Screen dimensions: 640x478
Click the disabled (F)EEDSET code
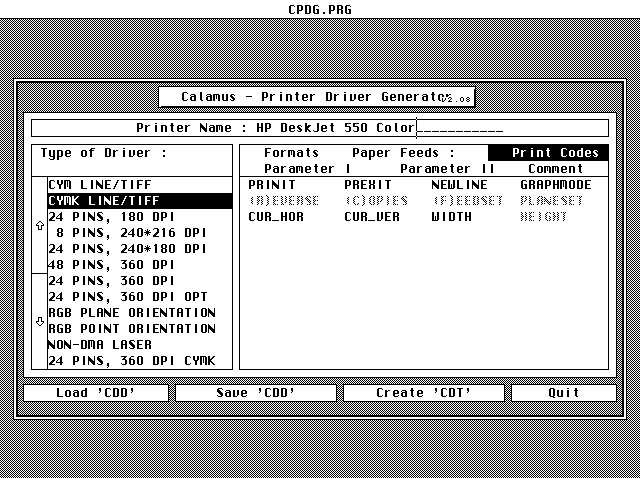coord(467,201)
